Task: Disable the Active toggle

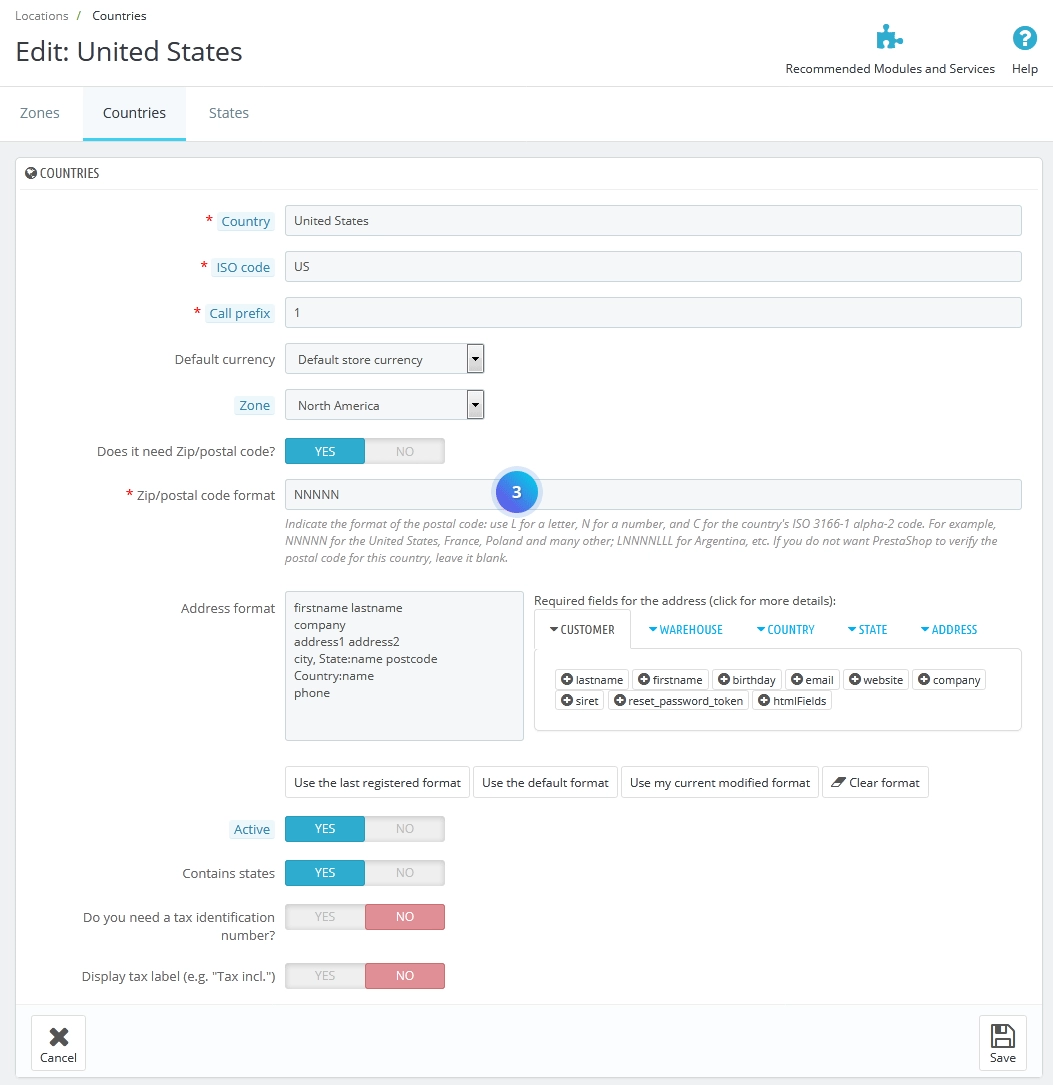Action: tap(405, 828)
